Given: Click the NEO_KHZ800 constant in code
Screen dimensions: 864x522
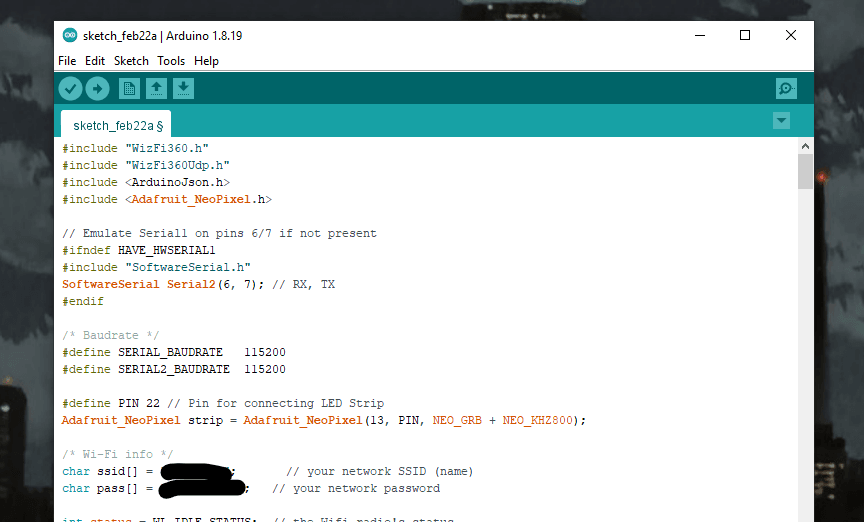Looking at the screenshot, I should (x=538, y=421).
